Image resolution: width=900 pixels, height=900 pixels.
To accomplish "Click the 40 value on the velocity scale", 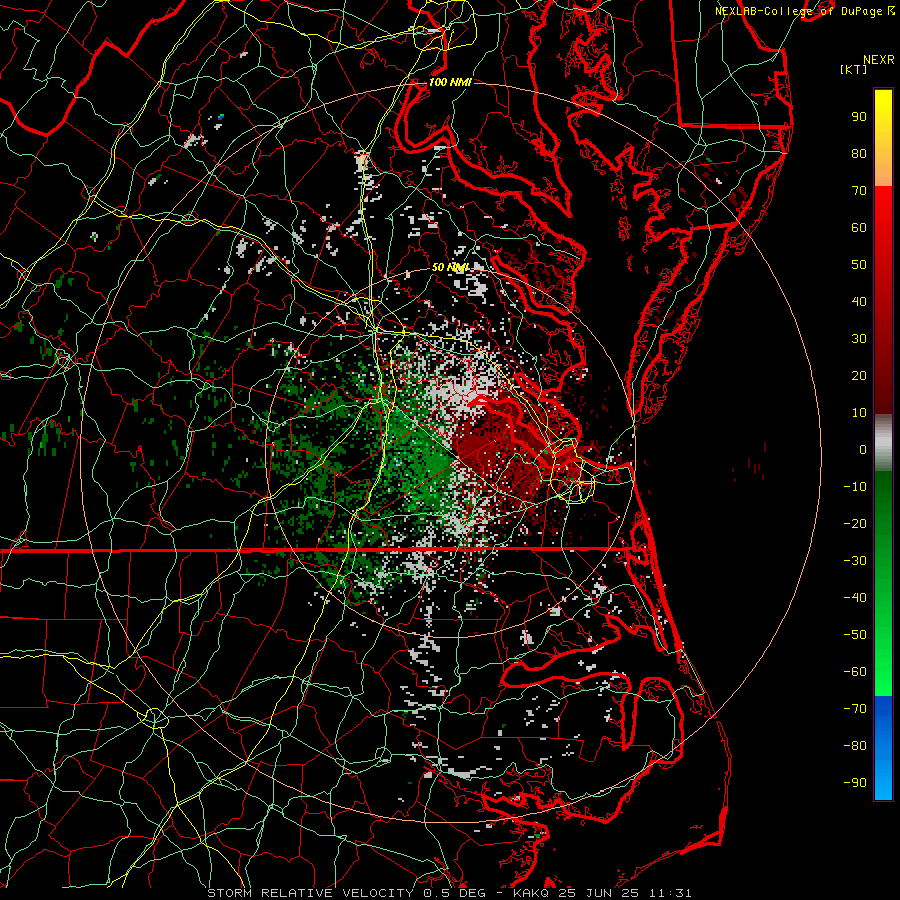I will tap(859, 301).
